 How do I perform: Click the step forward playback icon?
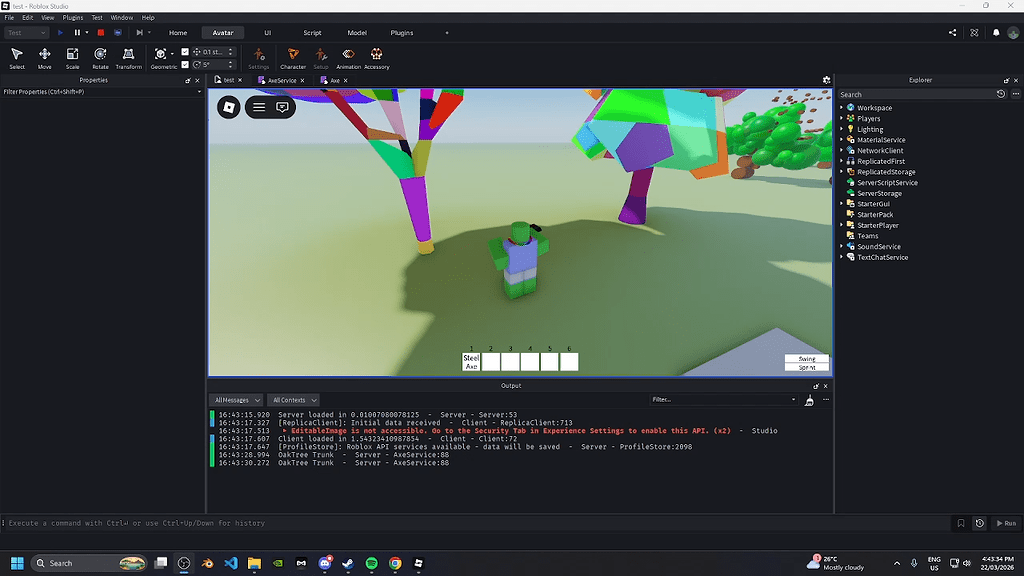point(139,33)
